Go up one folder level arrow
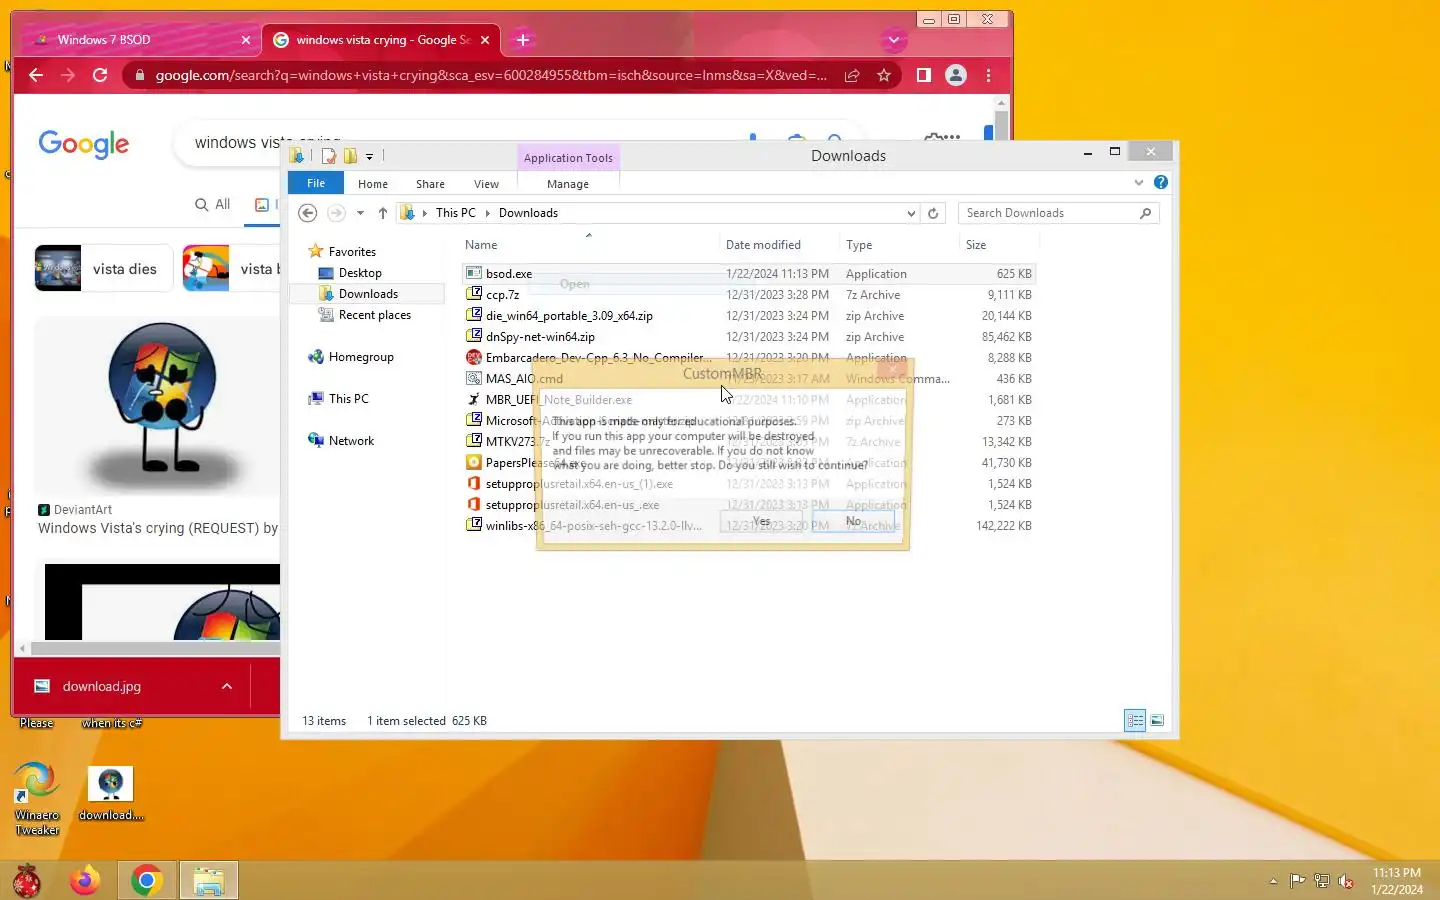This screenshot has width=1440, height=900. point(383,213)
